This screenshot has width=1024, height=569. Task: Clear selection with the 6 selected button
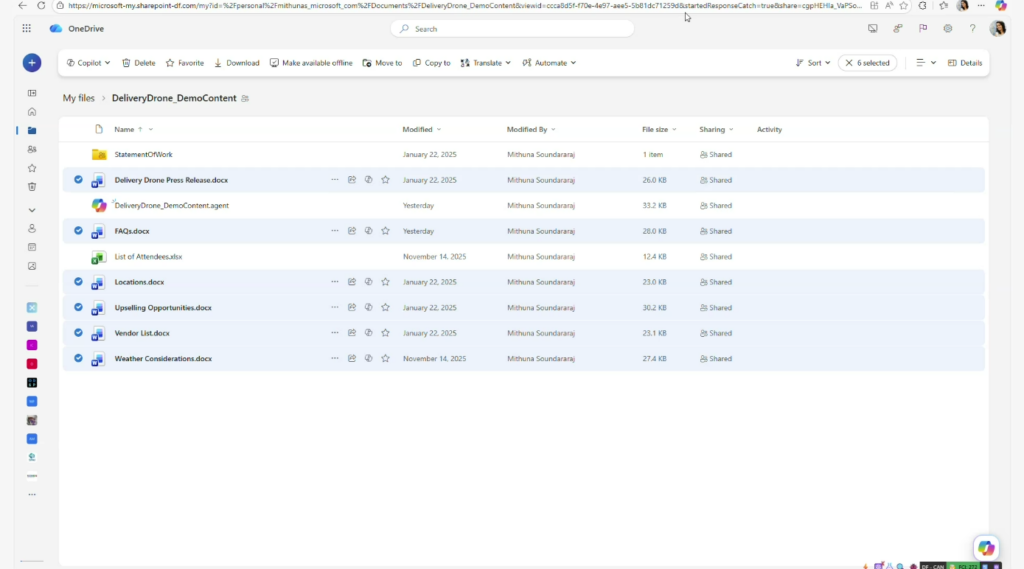(x=867, y=63)
